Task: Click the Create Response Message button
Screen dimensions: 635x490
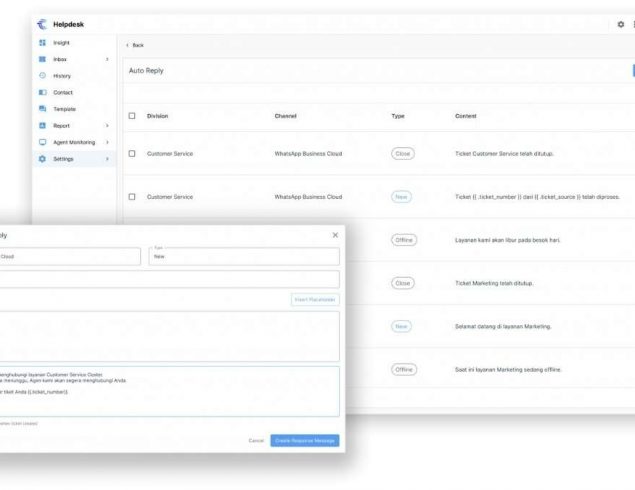Action: tap(304, 440)
